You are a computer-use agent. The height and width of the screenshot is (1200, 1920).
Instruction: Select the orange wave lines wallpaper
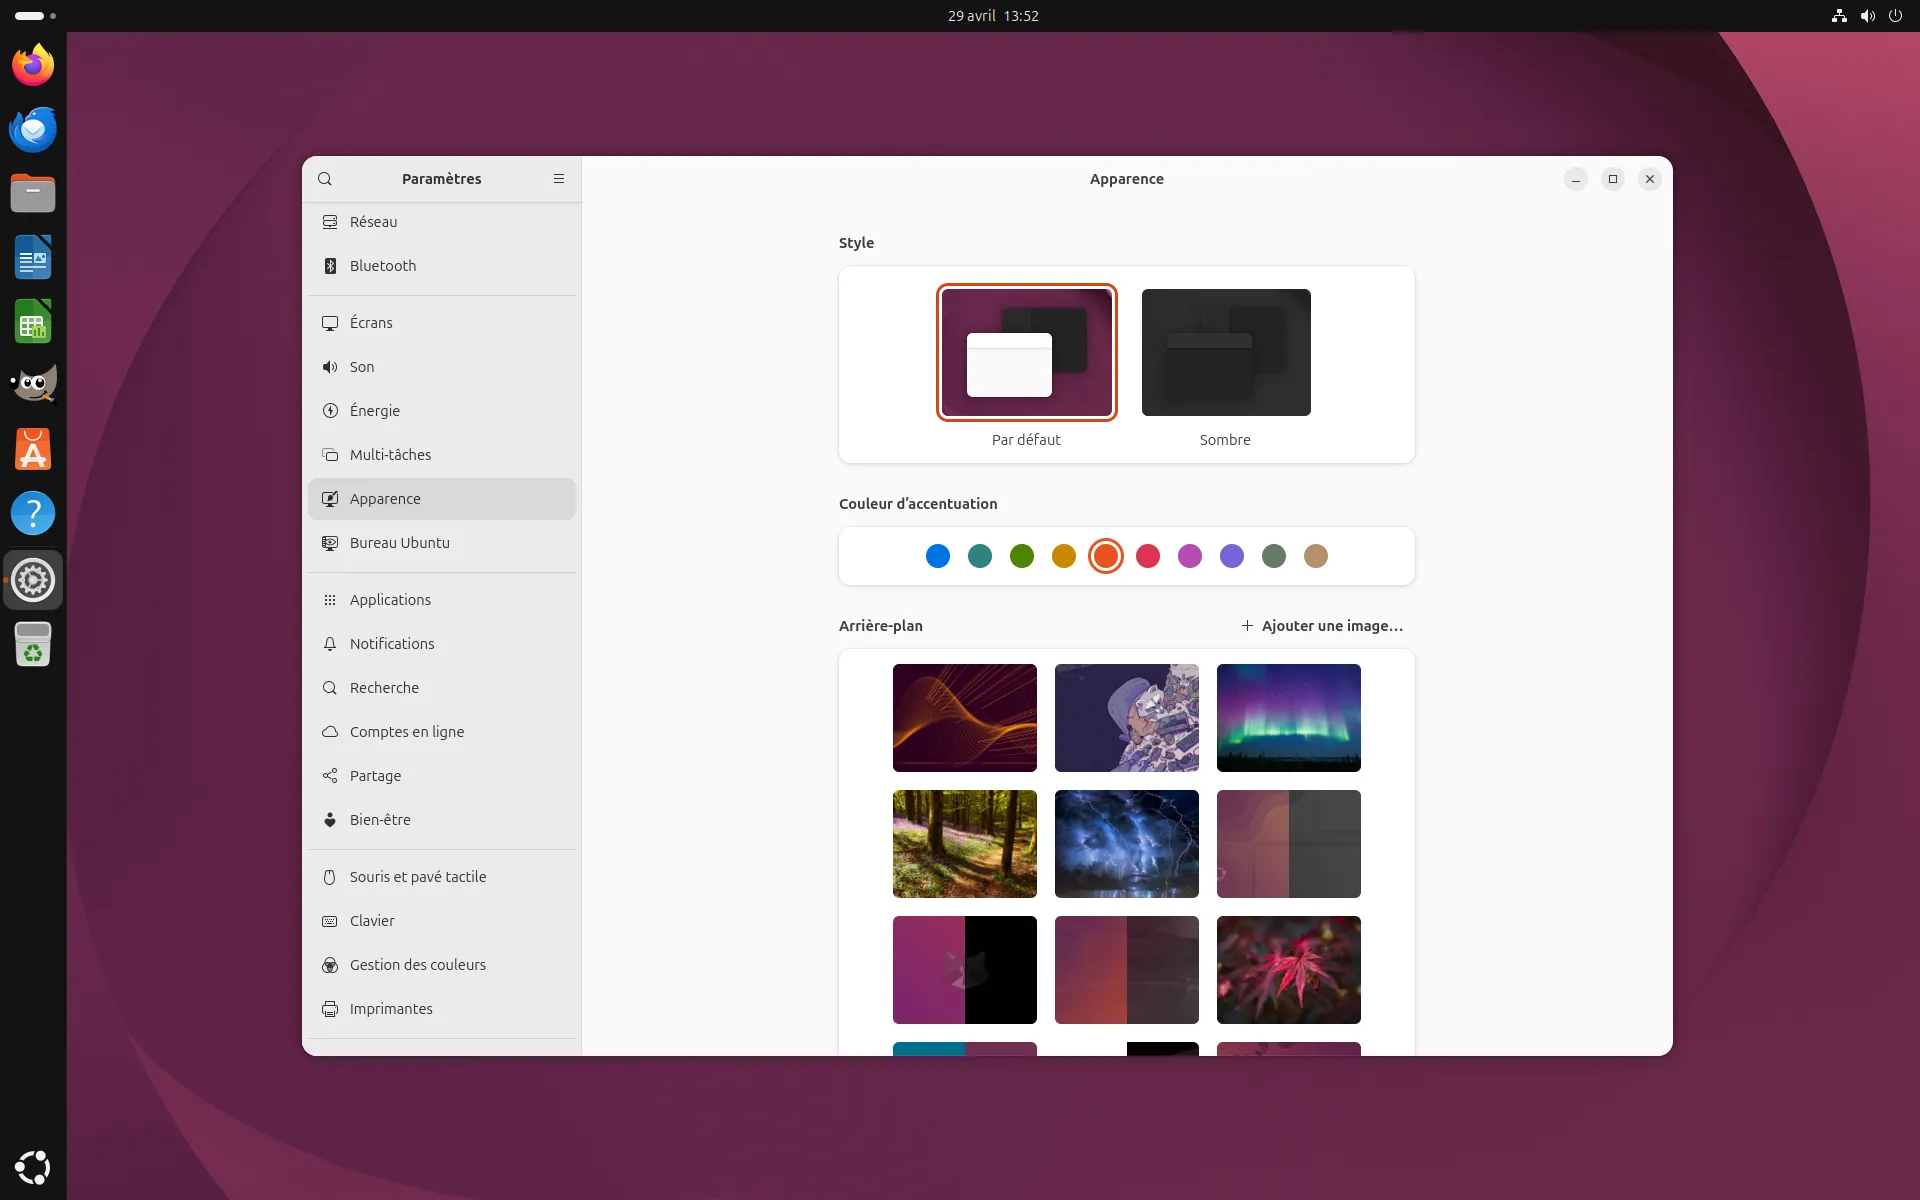[x=965, y=718]
